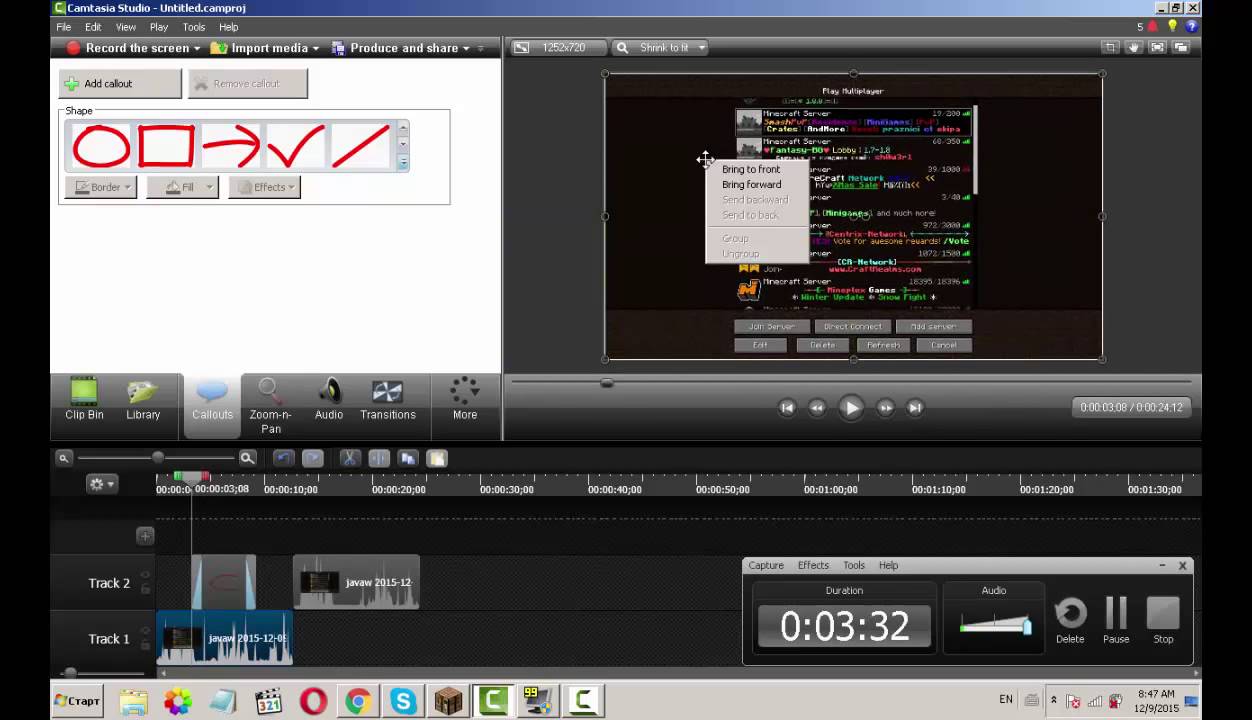
Task: Delete the recording in recorder panel
Action: tap(1070, 620)
